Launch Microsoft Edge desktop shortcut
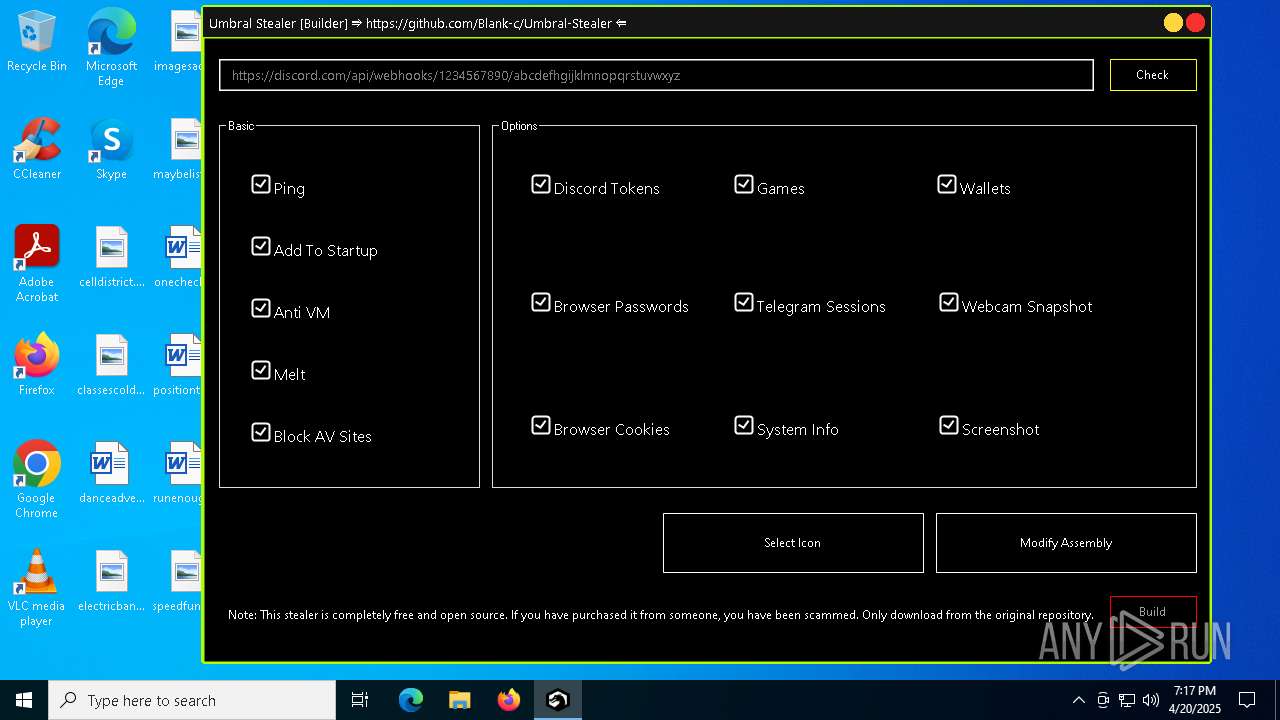Viewport: 1280px width, 720px height. click(111, 48)
